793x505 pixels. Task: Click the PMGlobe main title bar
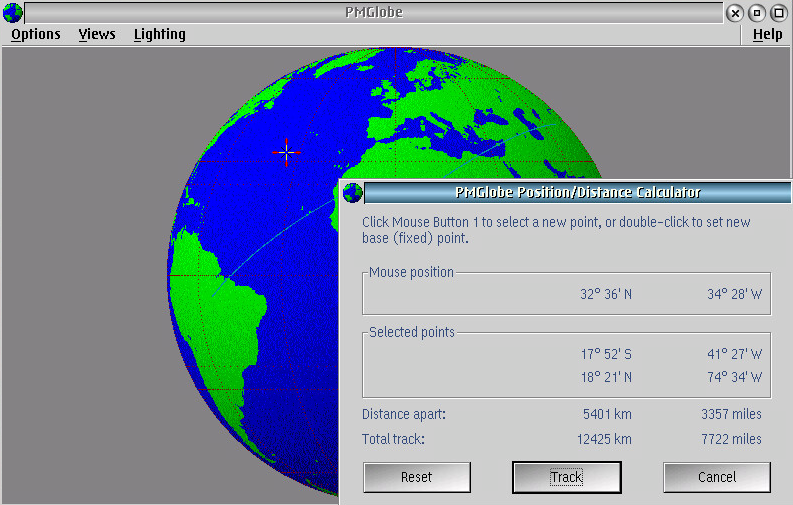click(x=374, y=13)
